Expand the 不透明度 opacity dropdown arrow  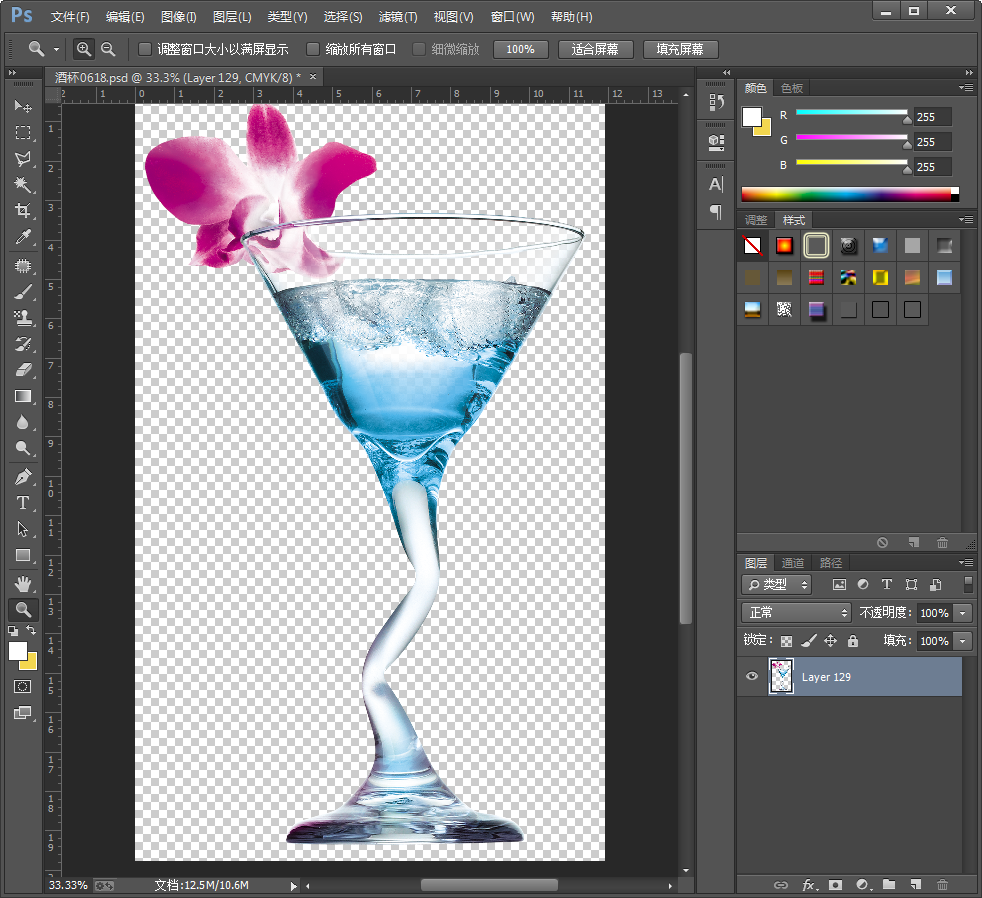pyautogui.click(x=963, y=613)
